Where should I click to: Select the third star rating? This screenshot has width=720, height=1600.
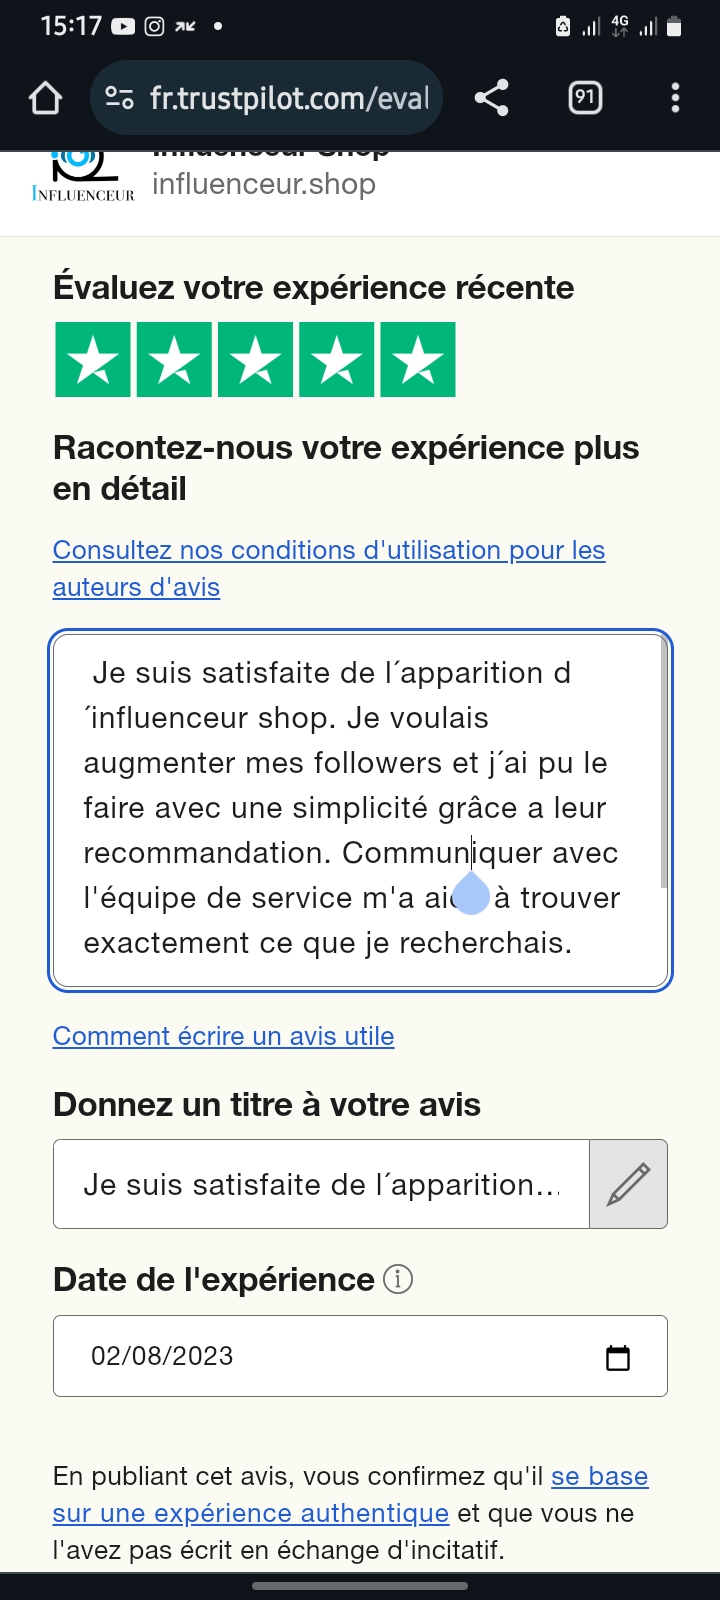click(x=255, y=360)
